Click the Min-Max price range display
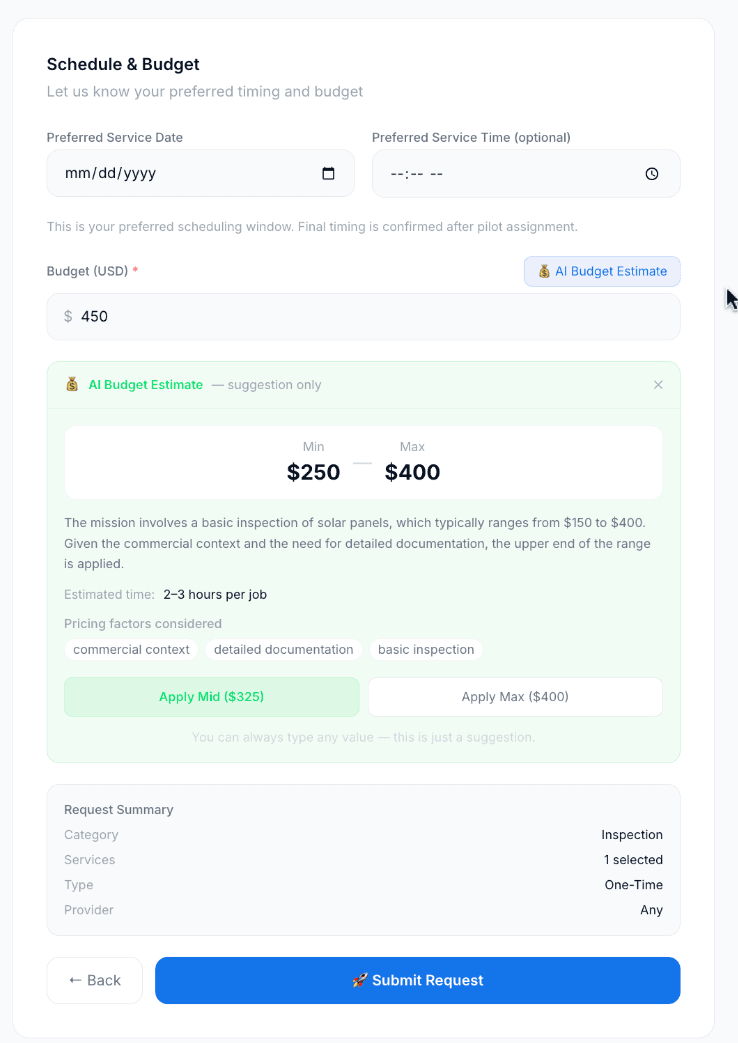Image resolution: width=738 pixels, height=1043 pixels. [x=363, y=461]
